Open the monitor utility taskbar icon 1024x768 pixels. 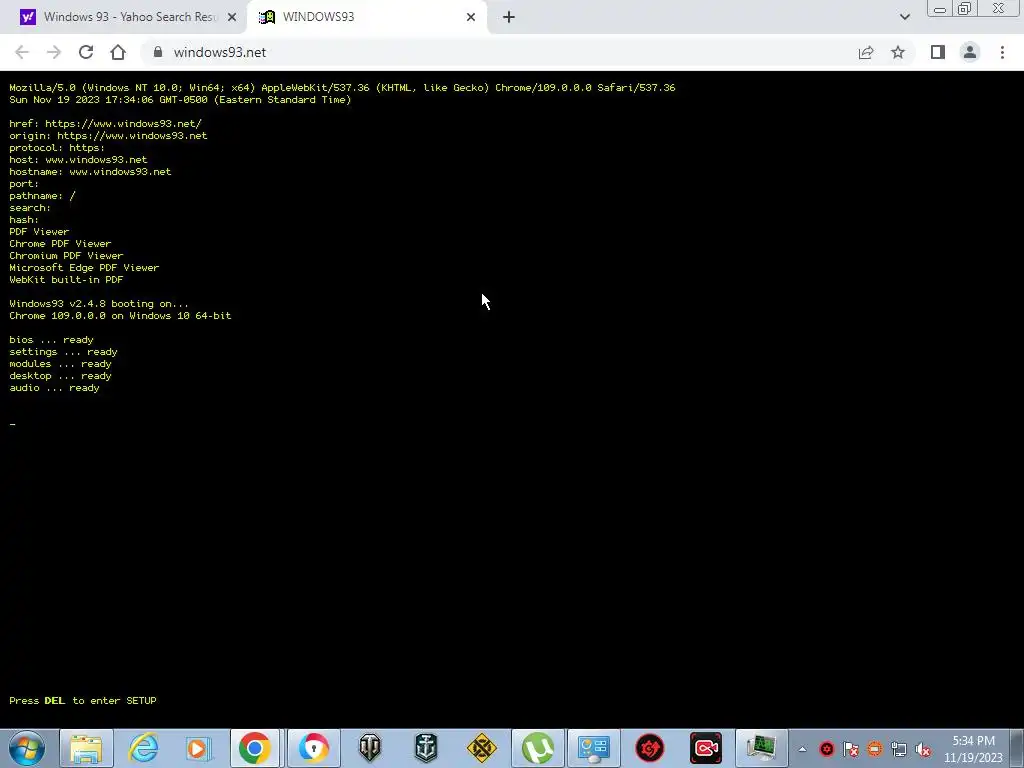[761, 748]
